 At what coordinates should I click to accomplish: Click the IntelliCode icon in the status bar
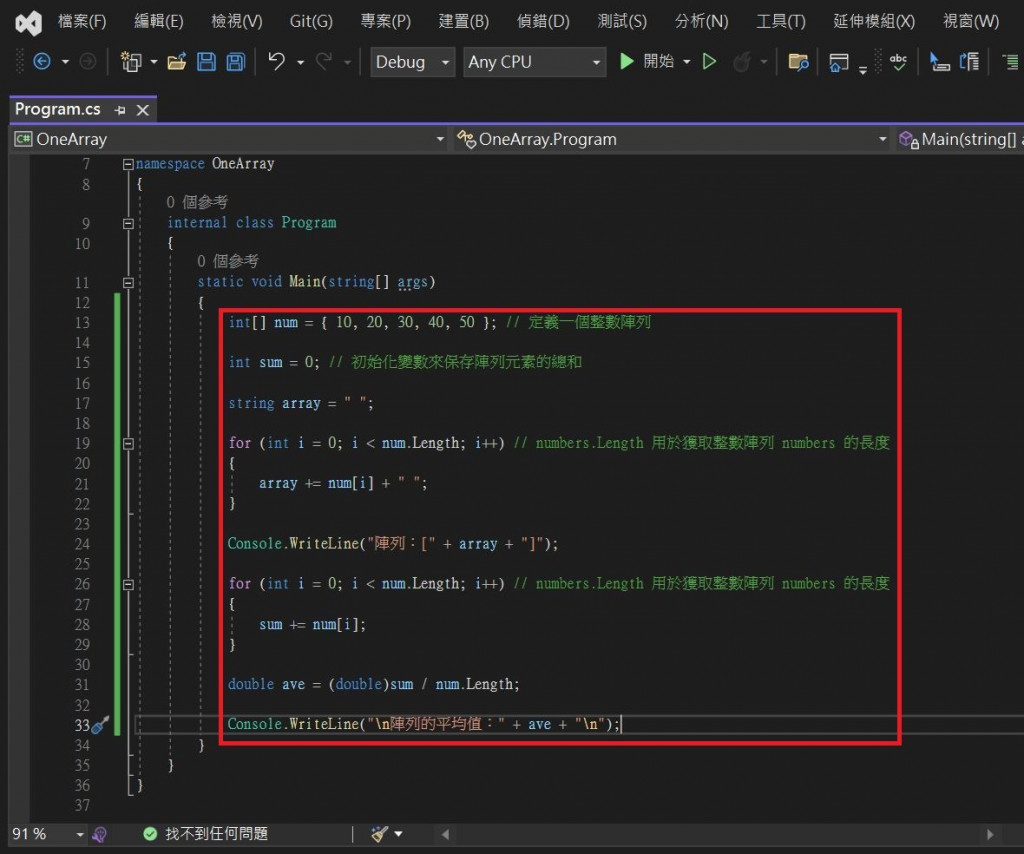[x=100, y=834]
